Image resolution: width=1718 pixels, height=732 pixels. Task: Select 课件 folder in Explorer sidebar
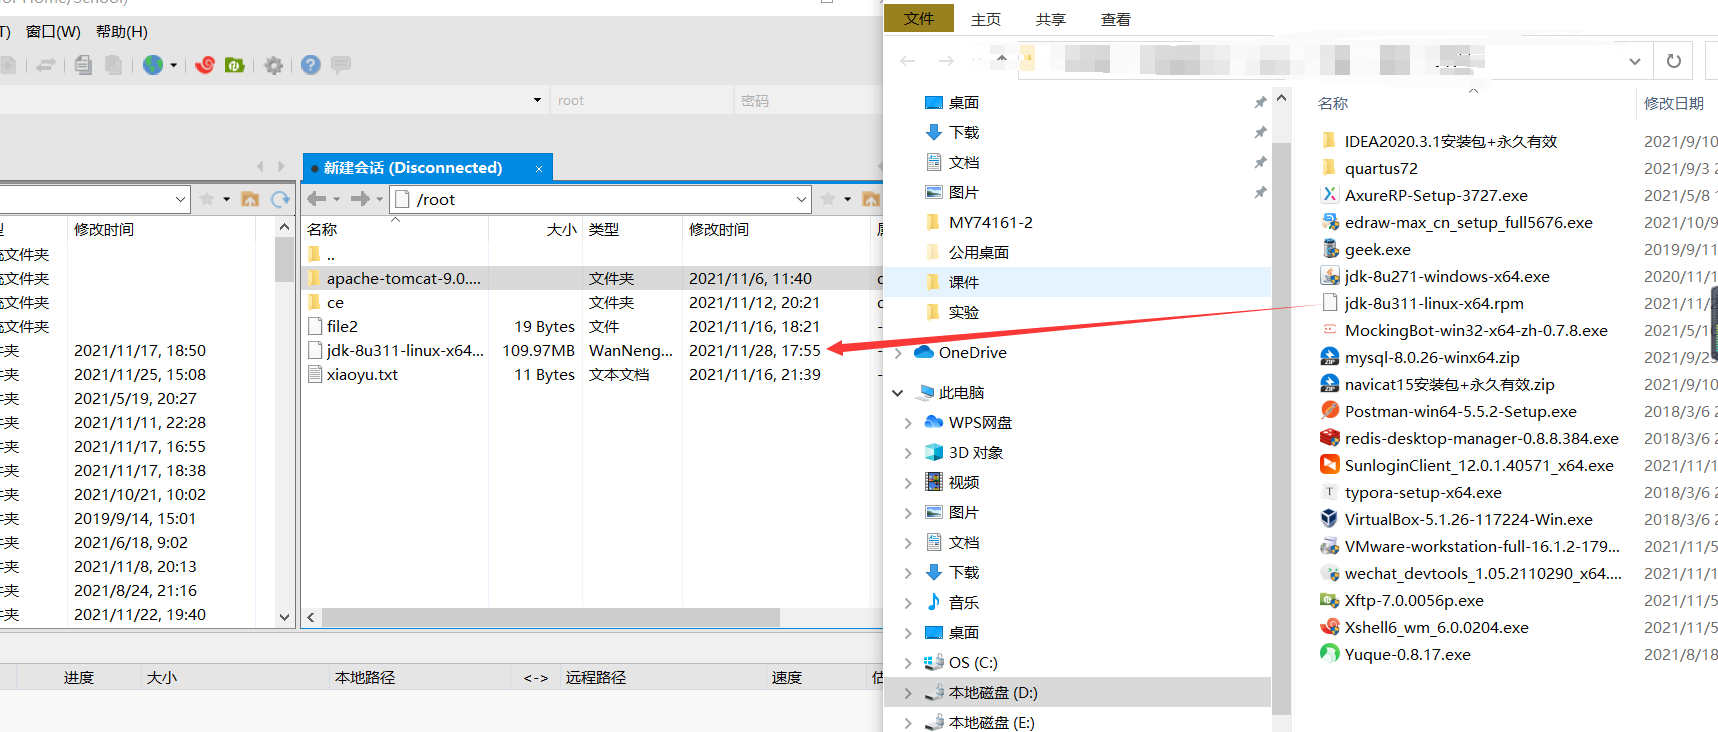tap(964, 282)
